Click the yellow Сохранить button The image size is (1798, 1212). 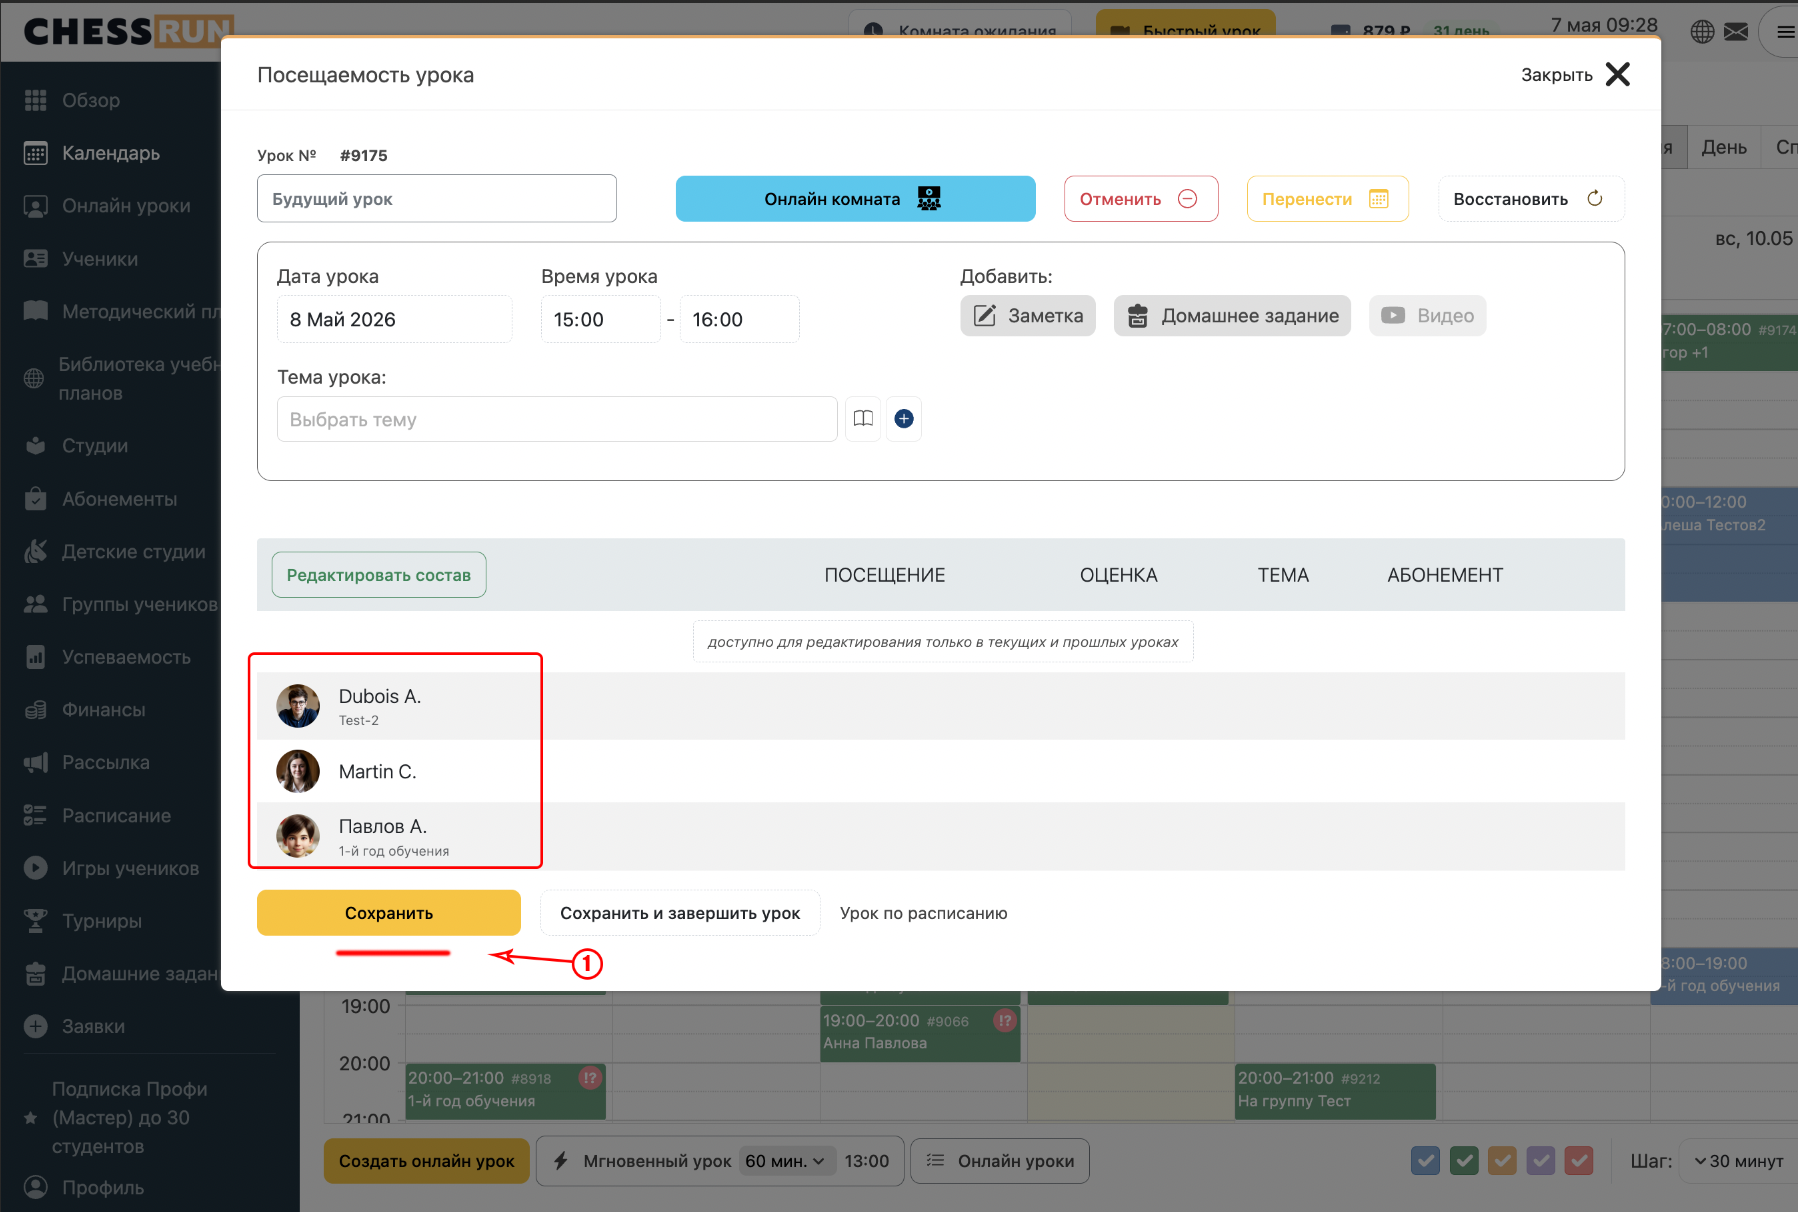pyautogui.click(x=389, y=913)
